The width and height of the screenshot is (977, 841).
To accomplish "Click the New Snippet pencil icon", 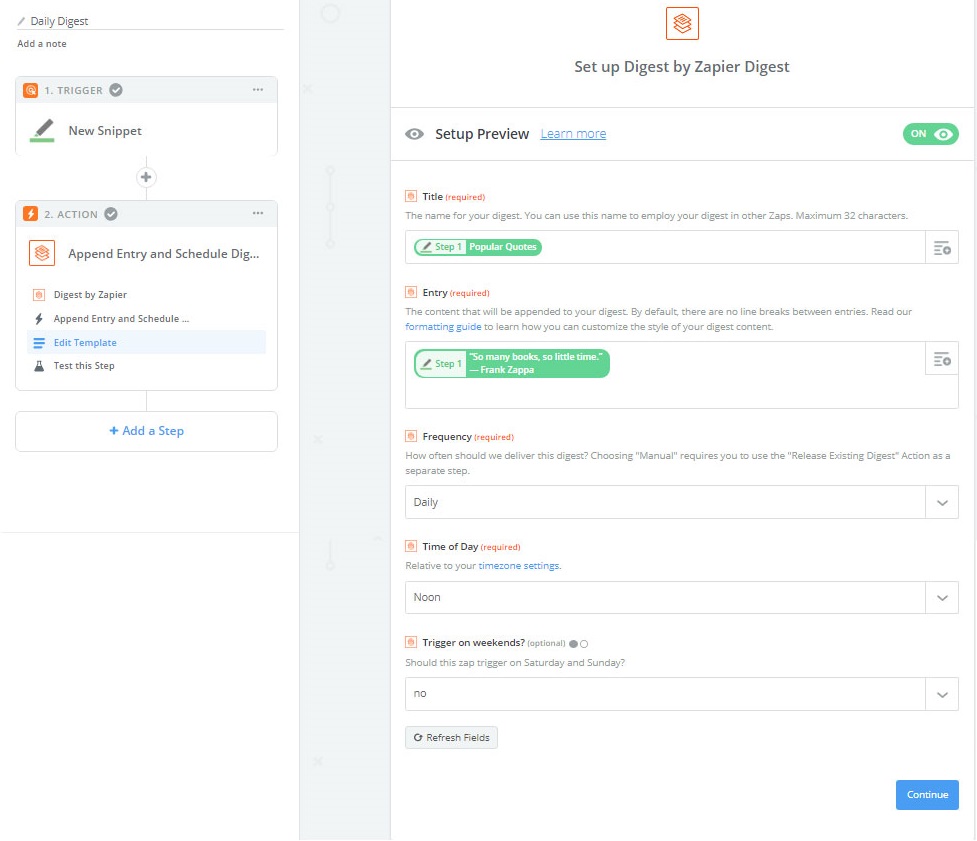I will point(42,130).
